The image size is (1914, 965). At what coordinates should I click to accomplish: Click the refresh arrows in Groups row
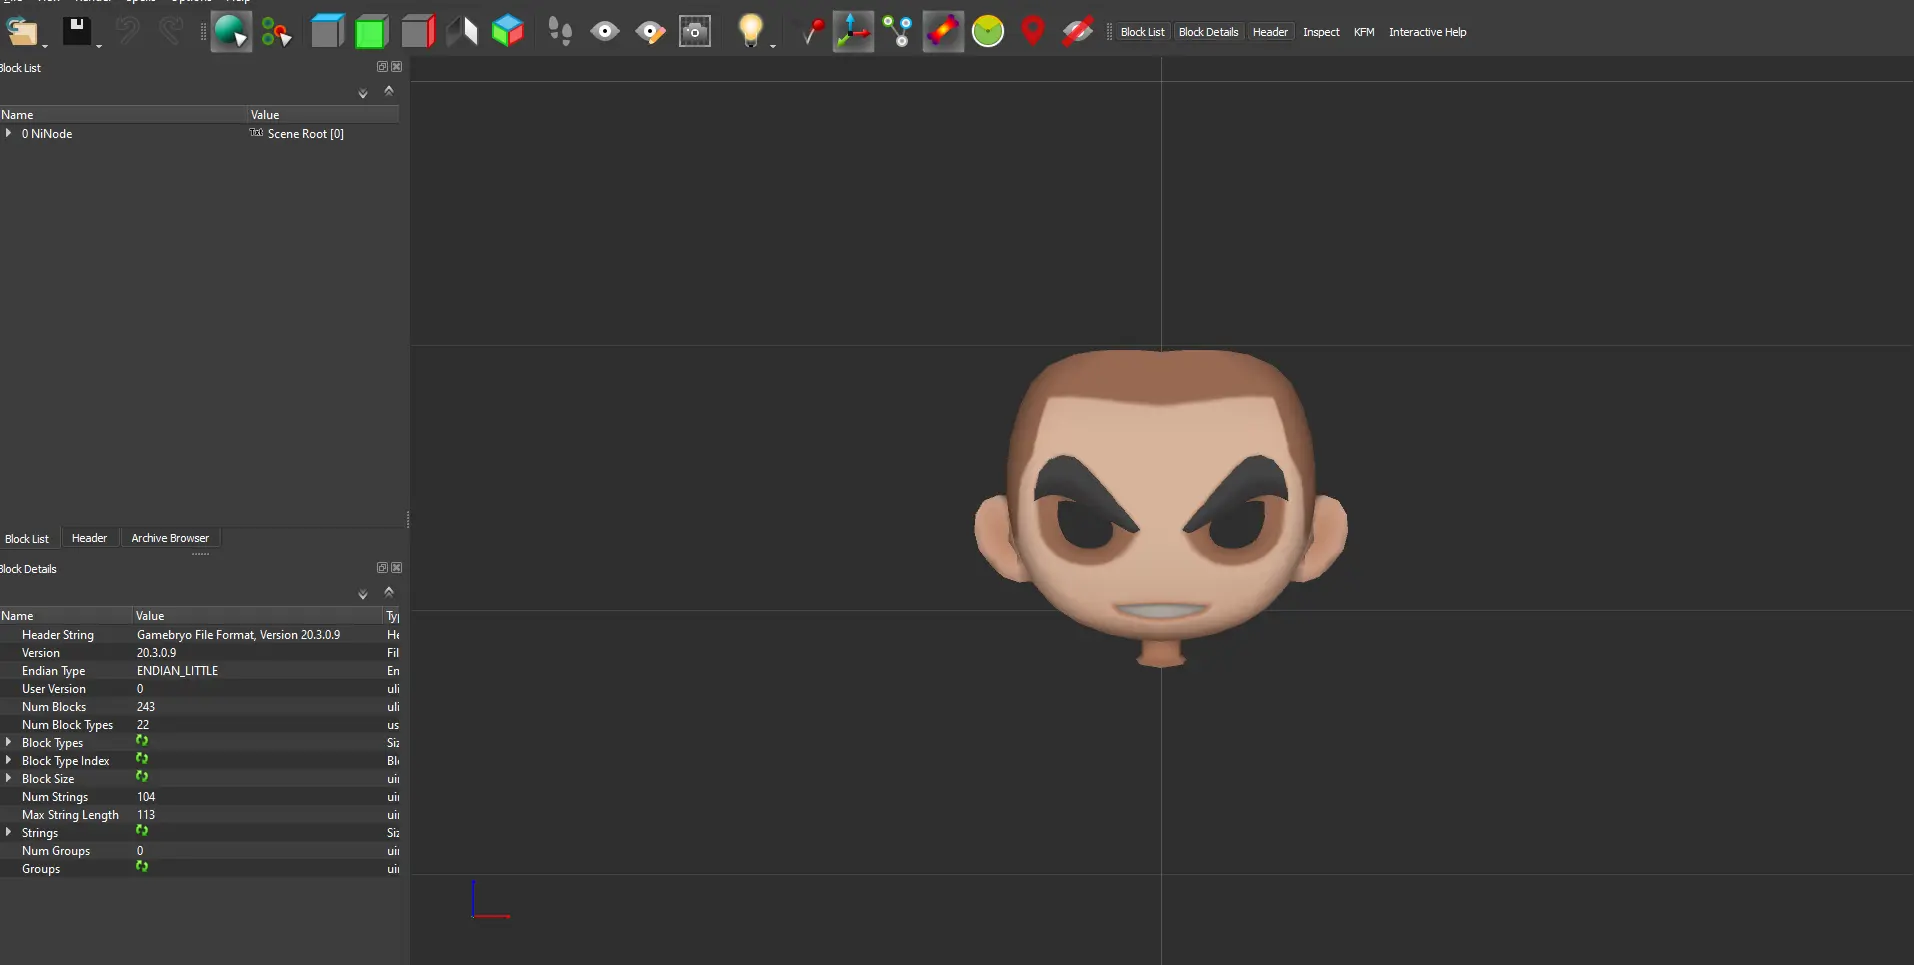click(x=142, y=867)
